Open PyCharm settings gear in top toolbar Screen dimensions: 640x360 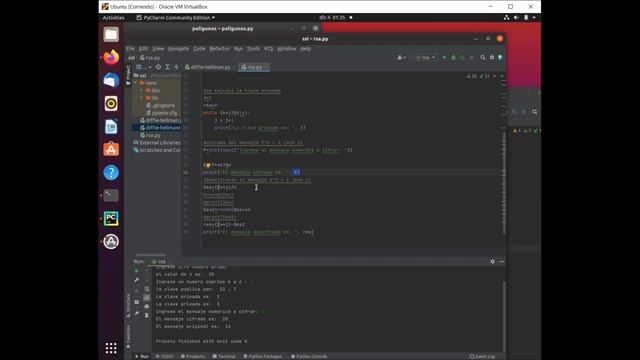pos(492,58)
